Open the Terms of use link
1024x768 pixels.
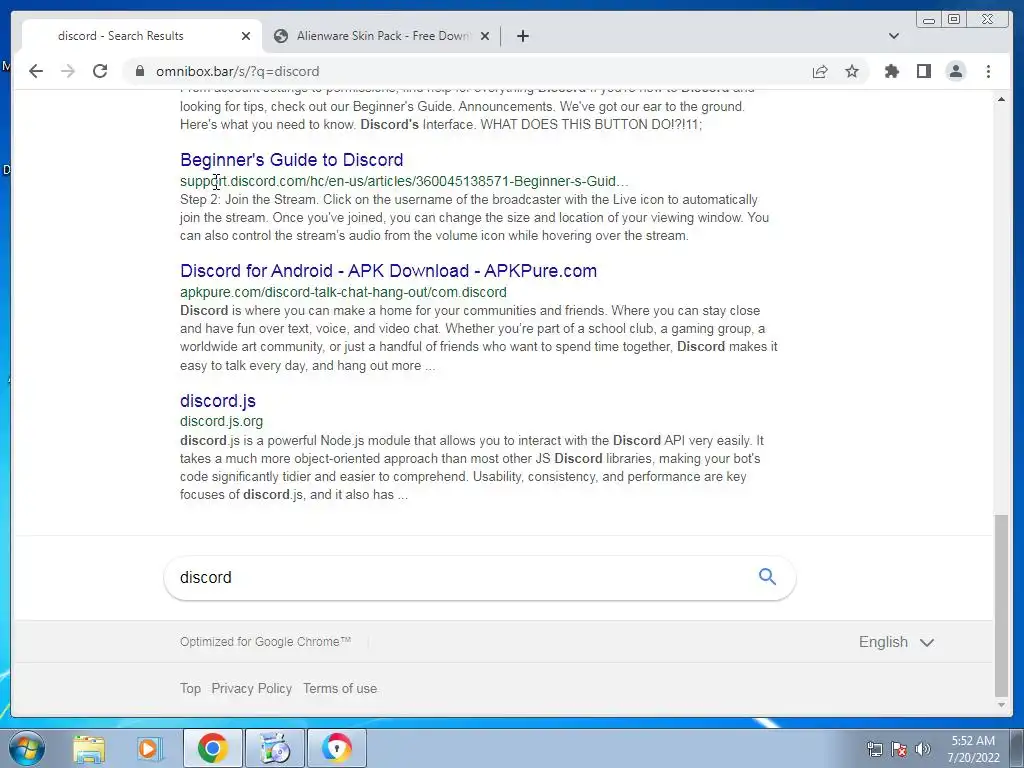click(340, 688)
